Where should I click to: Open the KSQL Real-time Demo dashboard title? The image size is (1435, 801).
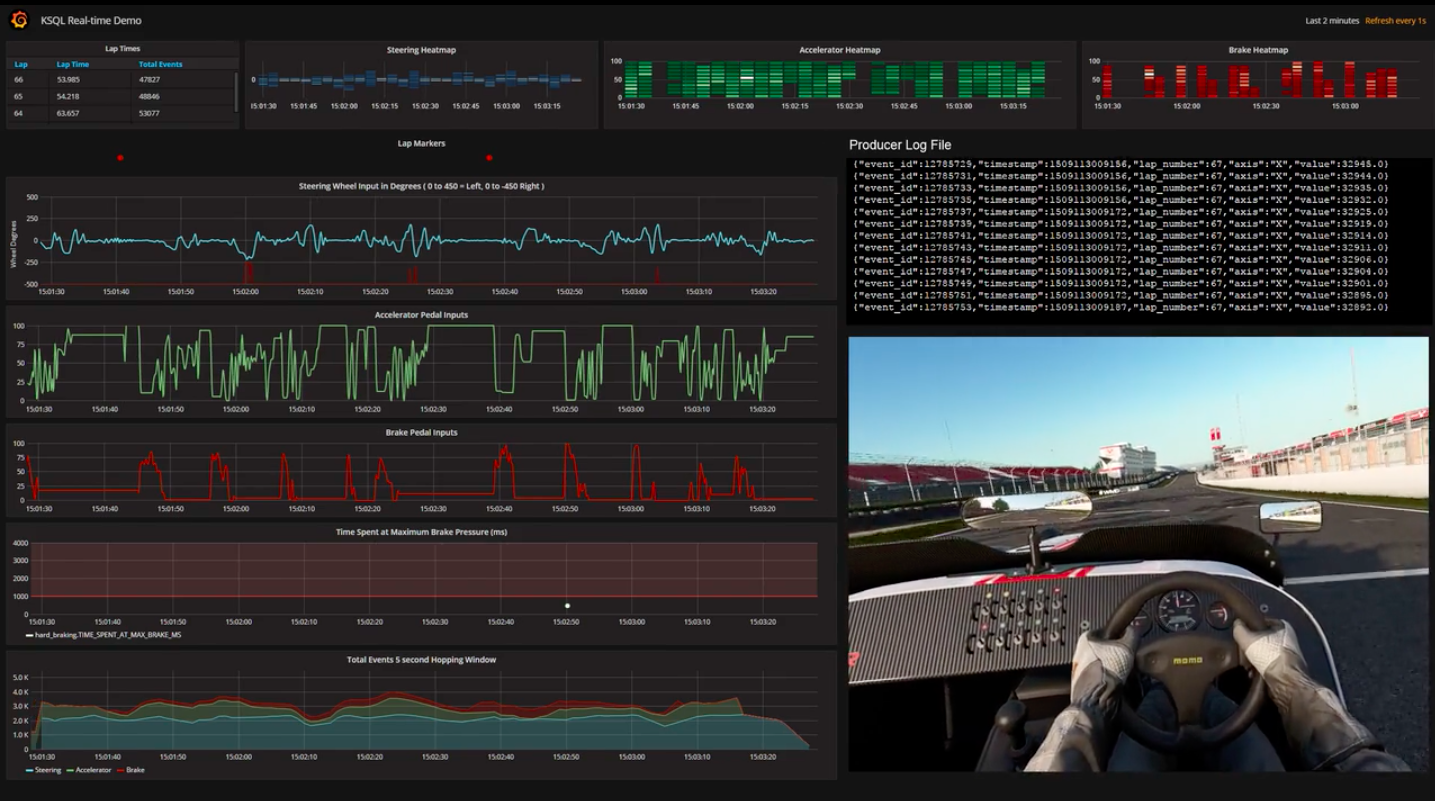91,20
